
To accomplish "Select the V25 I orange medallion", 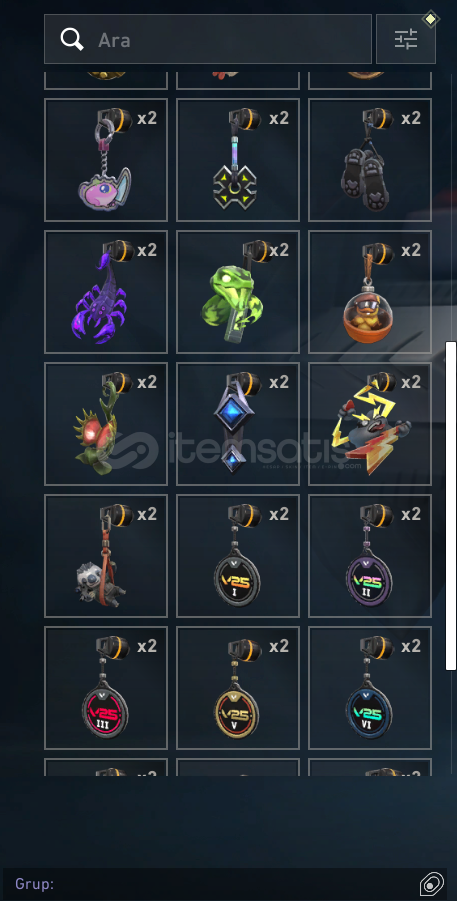I will click(x=238, y=556).
